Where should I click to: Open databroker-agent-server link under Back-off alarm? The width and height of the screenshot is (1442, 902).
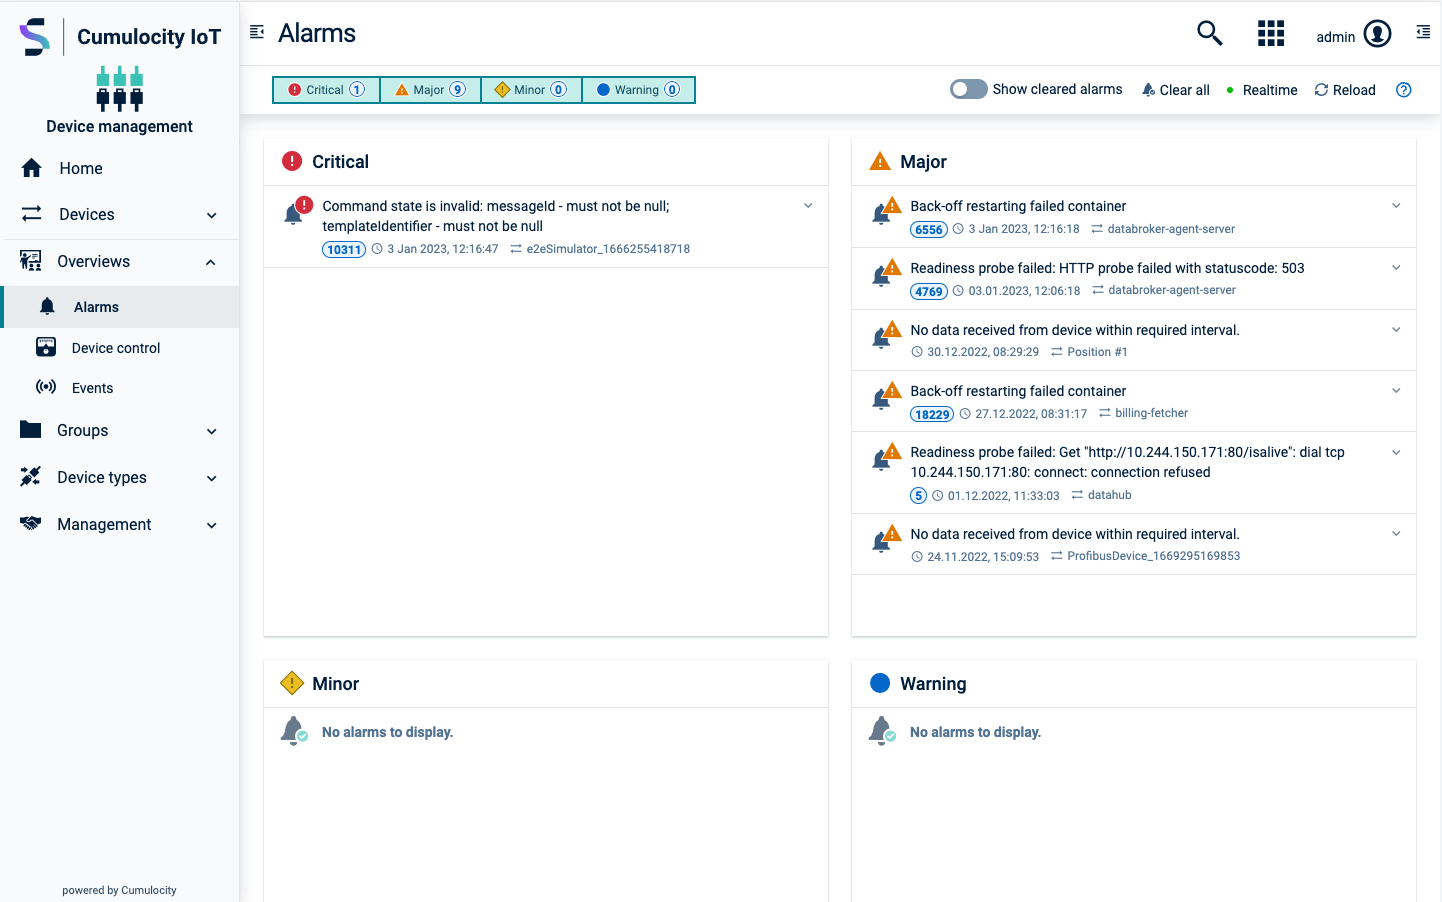click(x=1171, y=229)
